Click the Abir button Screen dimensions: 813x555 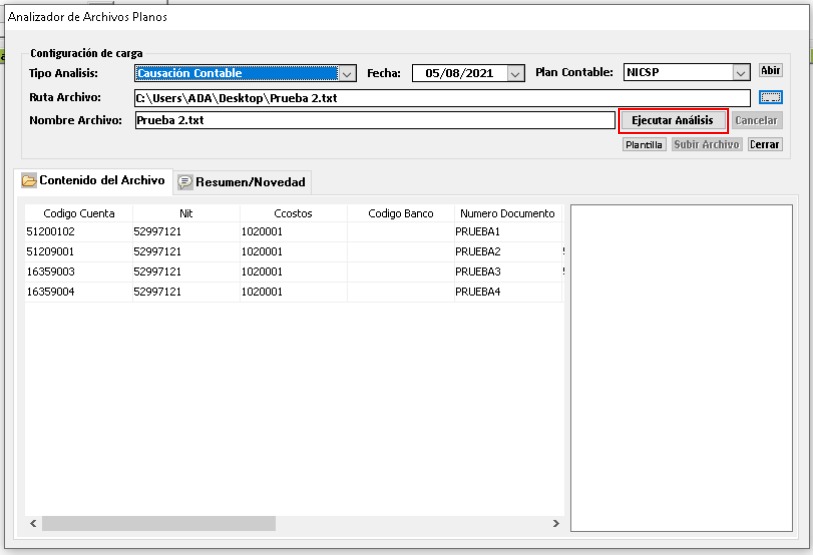coord(770,71)
